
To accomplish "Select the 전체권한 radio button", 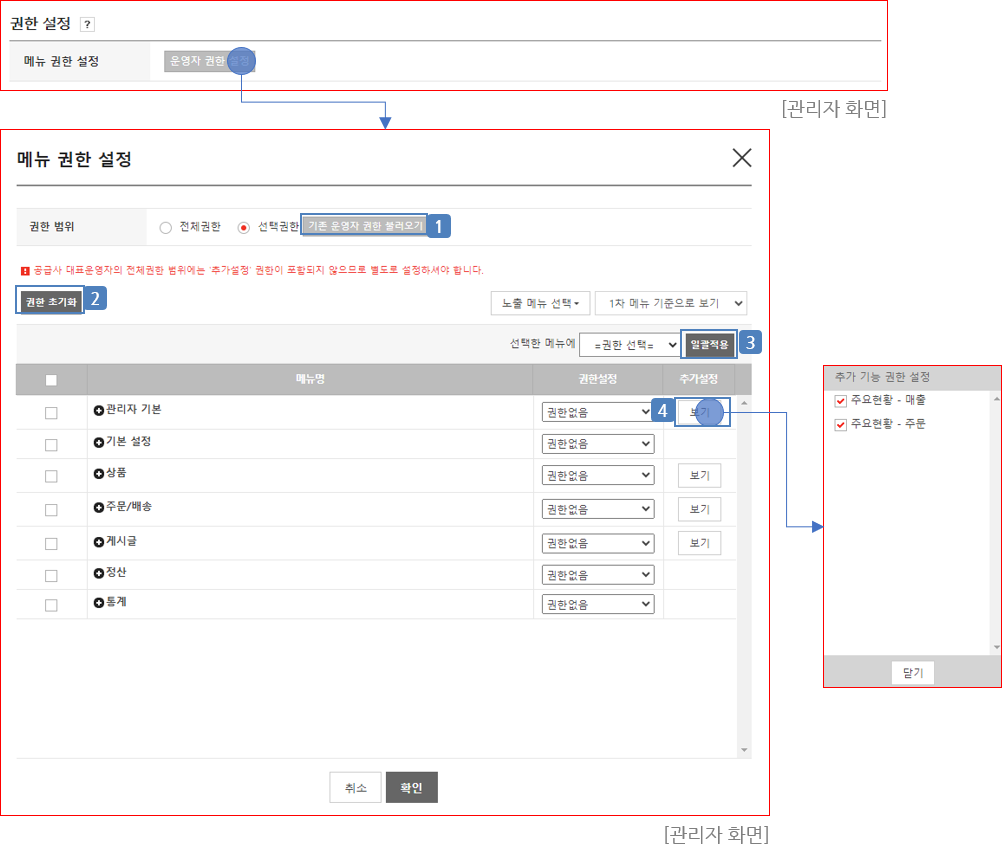I will tap(166, 228).
